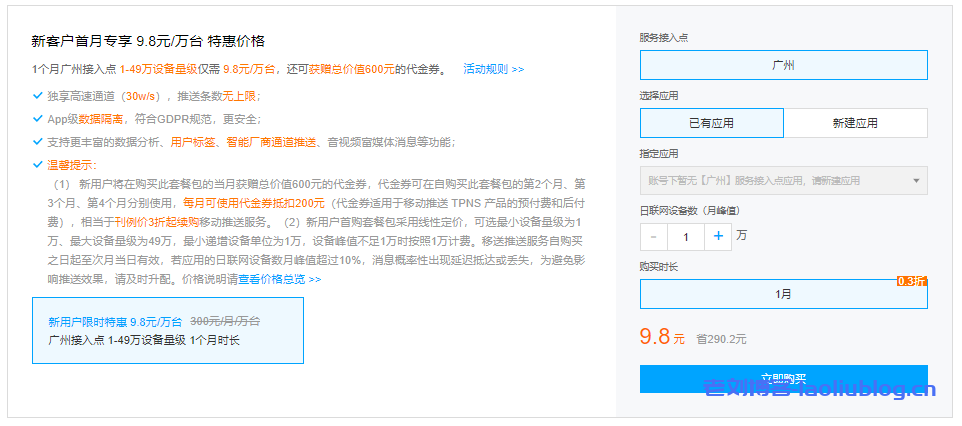Increase device count with the plus button
This screenshot has height=426, width=962.
718,237
